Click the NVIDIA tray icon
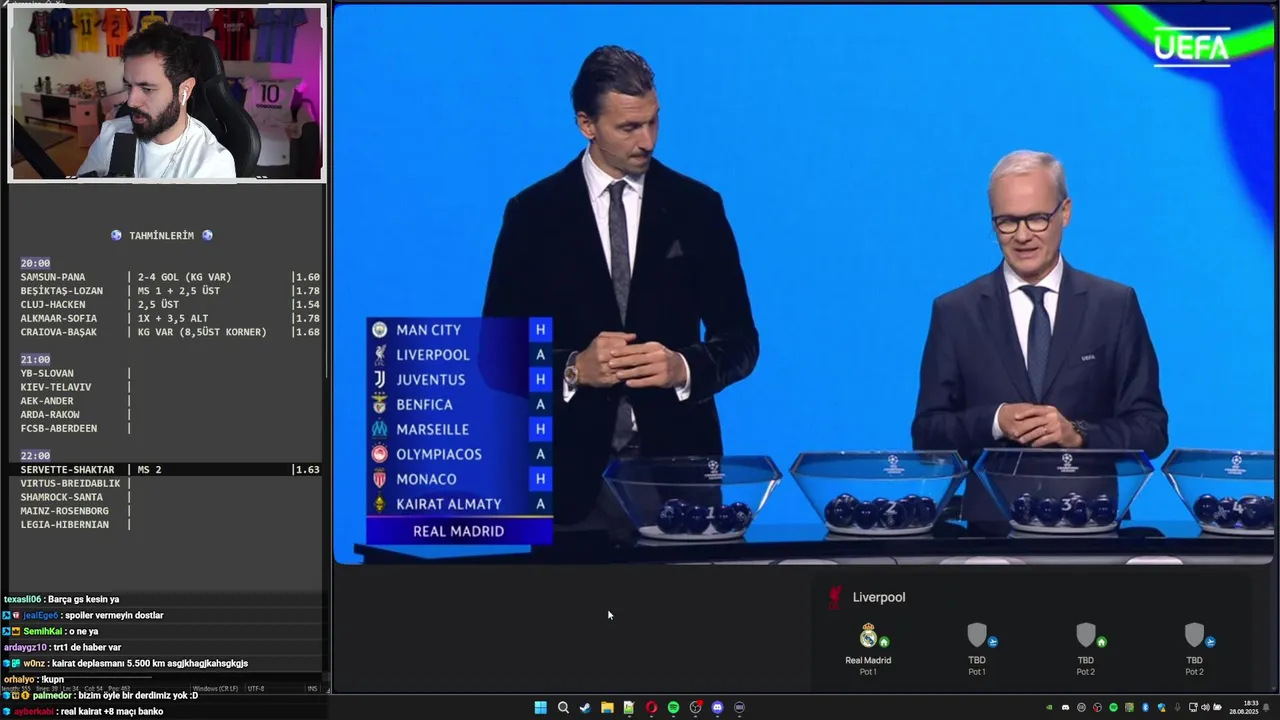Image resolution: width=1280 pixels, height=720 pixels. 1049,707
